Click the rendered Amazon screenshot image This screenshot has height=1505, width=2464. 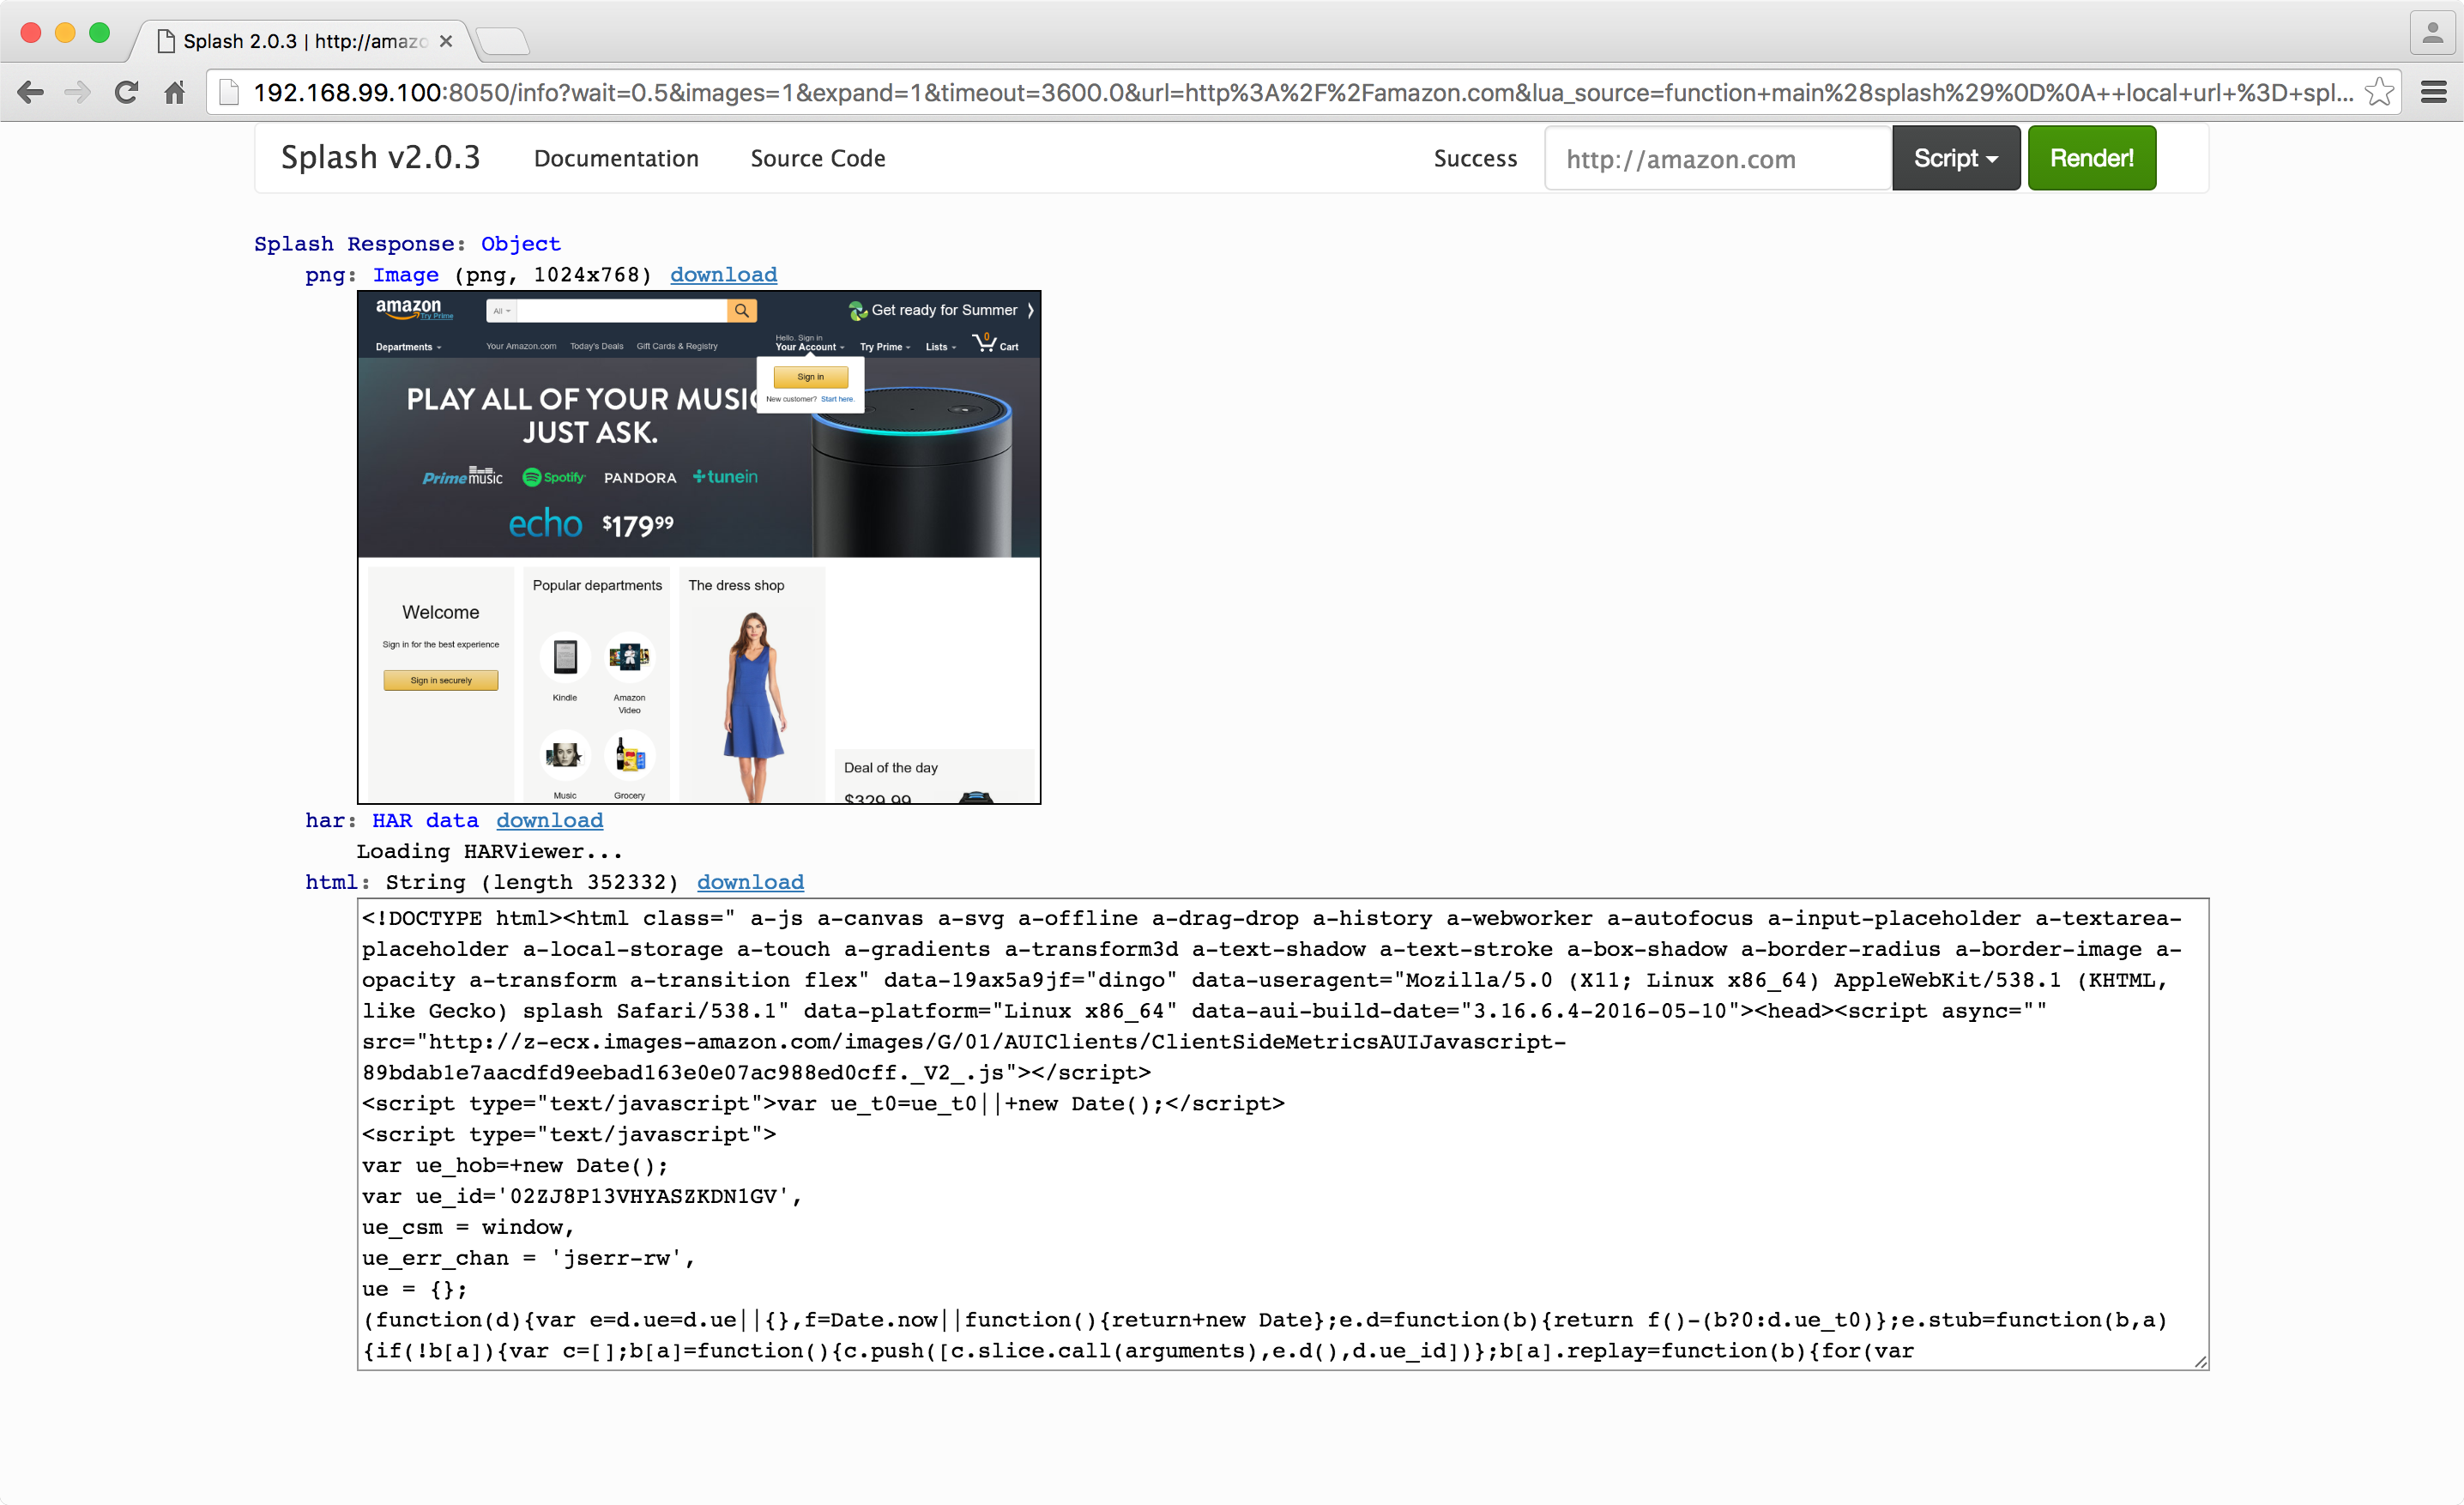click(699, 547)
